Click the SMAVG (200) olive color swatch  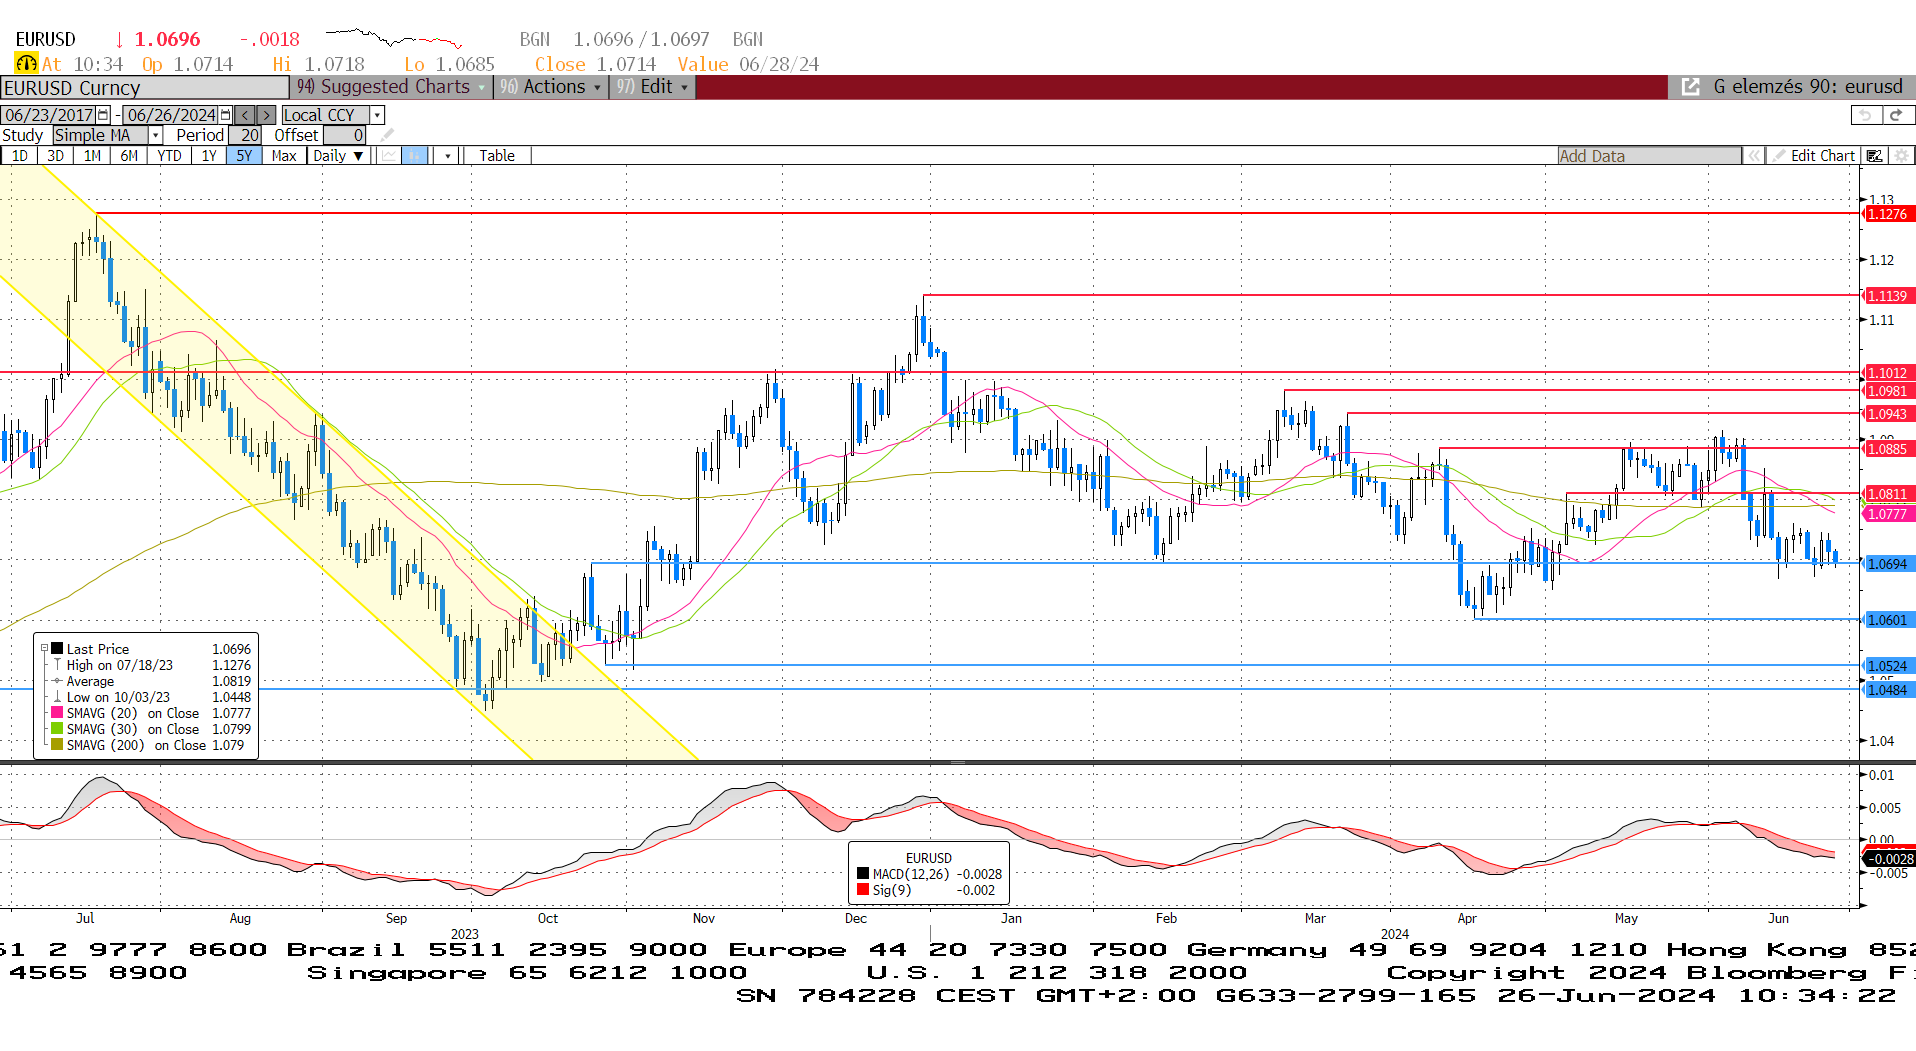57,745
